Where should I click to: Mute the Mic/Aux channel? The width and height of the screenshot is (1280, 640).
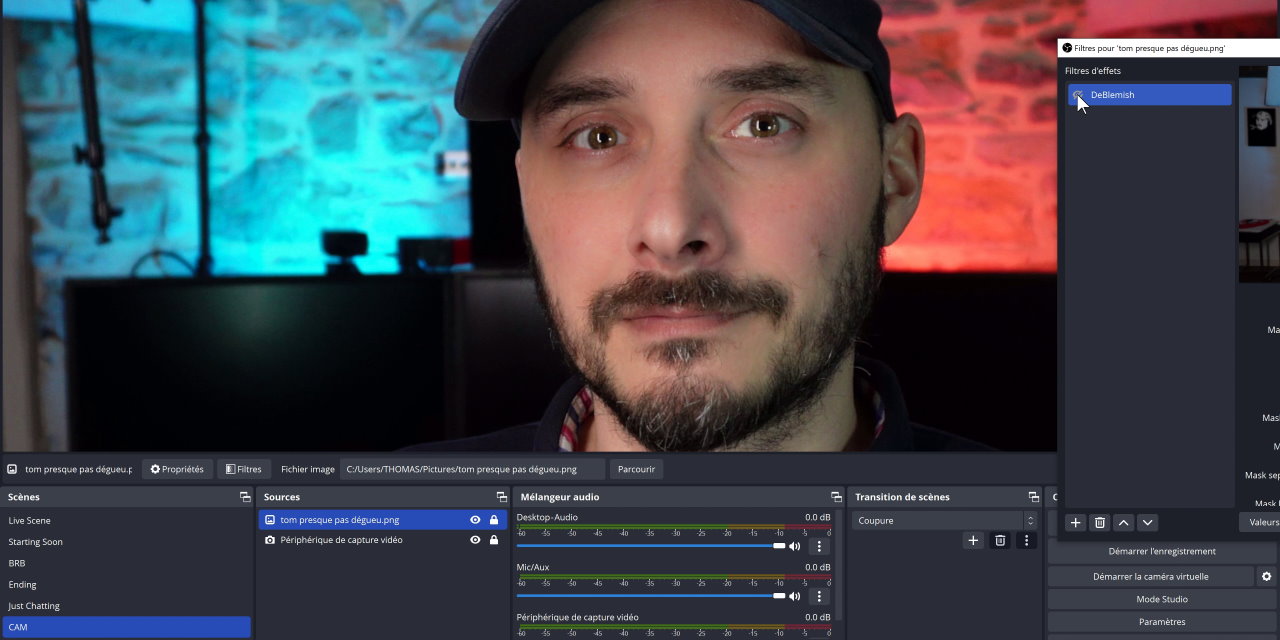795,596
